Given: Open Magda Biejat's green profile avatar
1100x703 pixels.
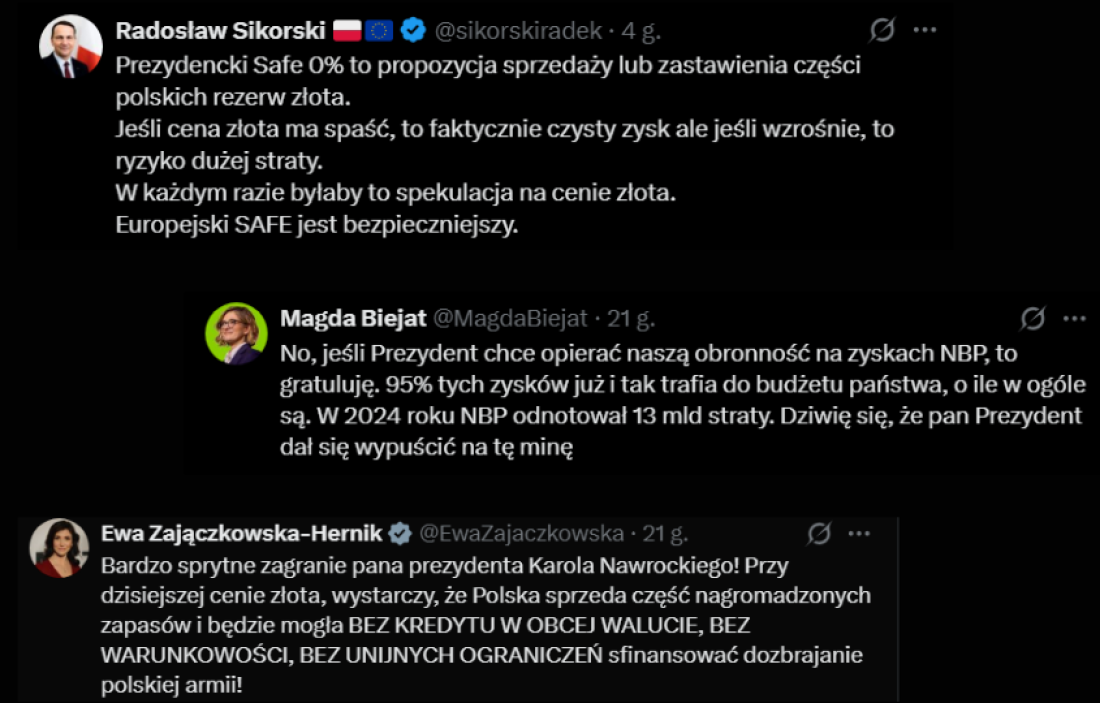Looking at the screenshot, I should coord(236,334).
